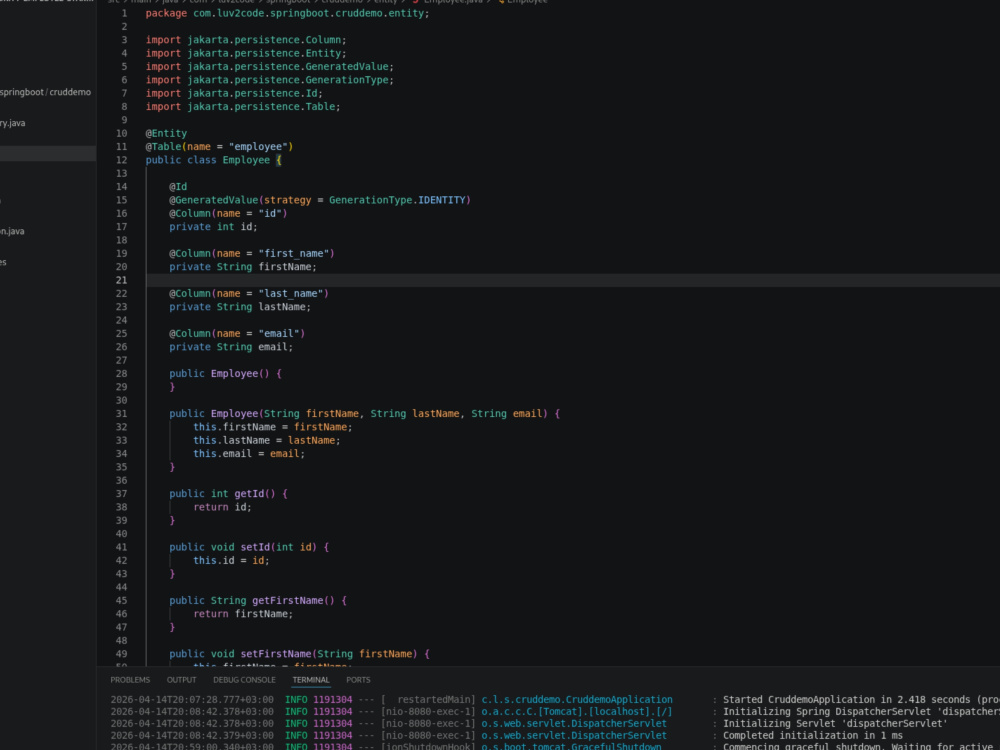Screen dimensions: 1000x750
Task: Click line number 12 in the gutter
Action: (x=121, y=160)
